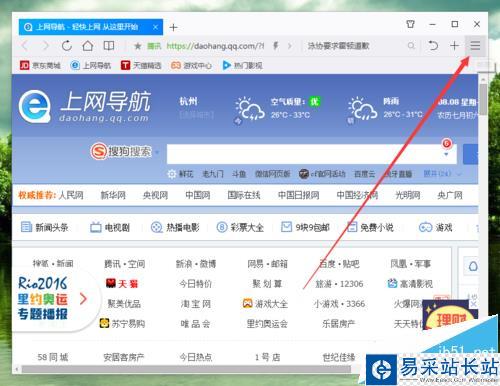Click the magnifier icon in toolbar search box
The image size is (500, 386).
[x=411, y=46]
